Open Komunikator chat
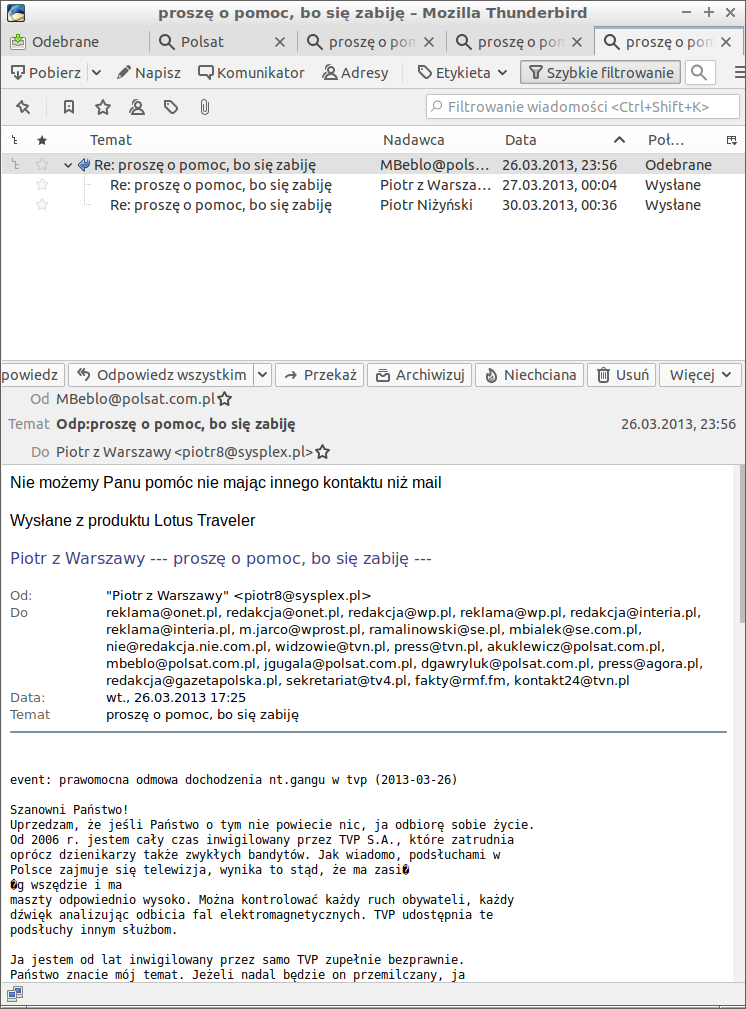 251,73
